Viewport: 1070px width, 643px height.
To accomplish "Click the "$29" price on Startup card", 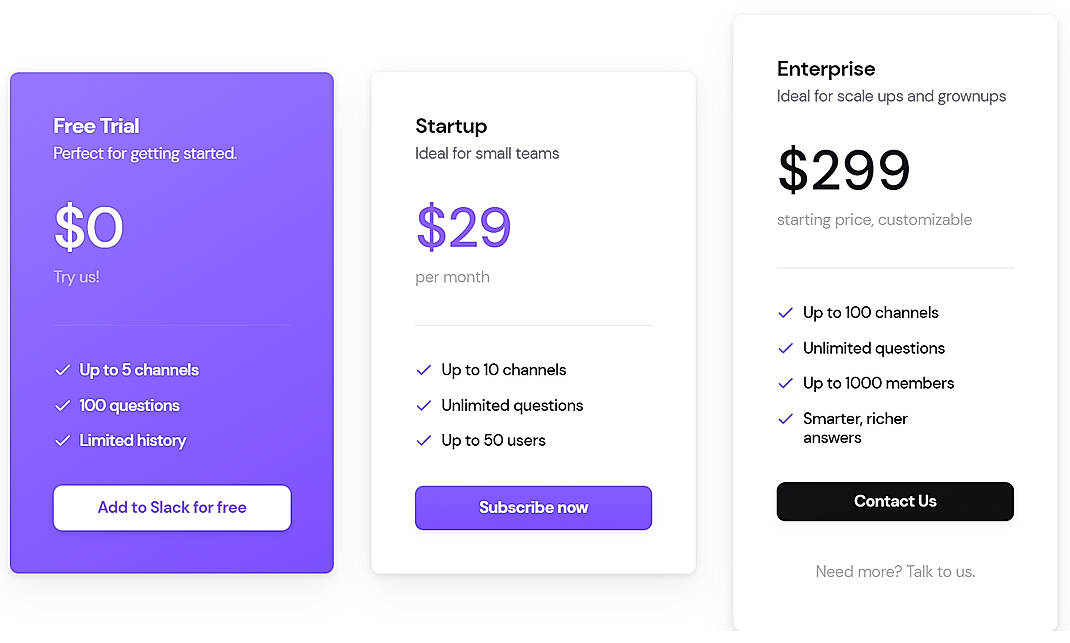I will point(462,228).
